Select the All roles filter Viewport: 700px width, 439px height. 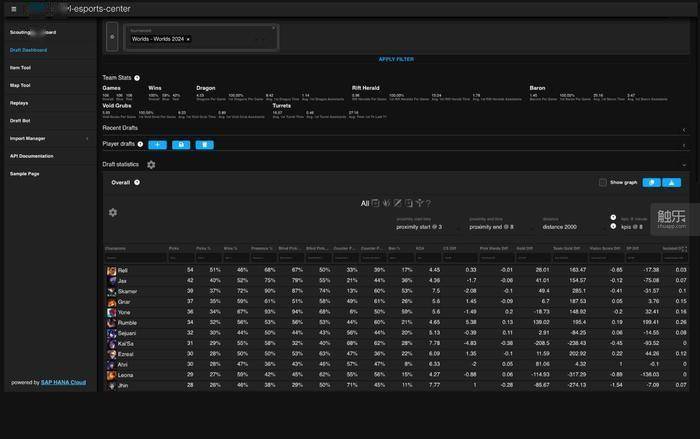coord(366,203)
